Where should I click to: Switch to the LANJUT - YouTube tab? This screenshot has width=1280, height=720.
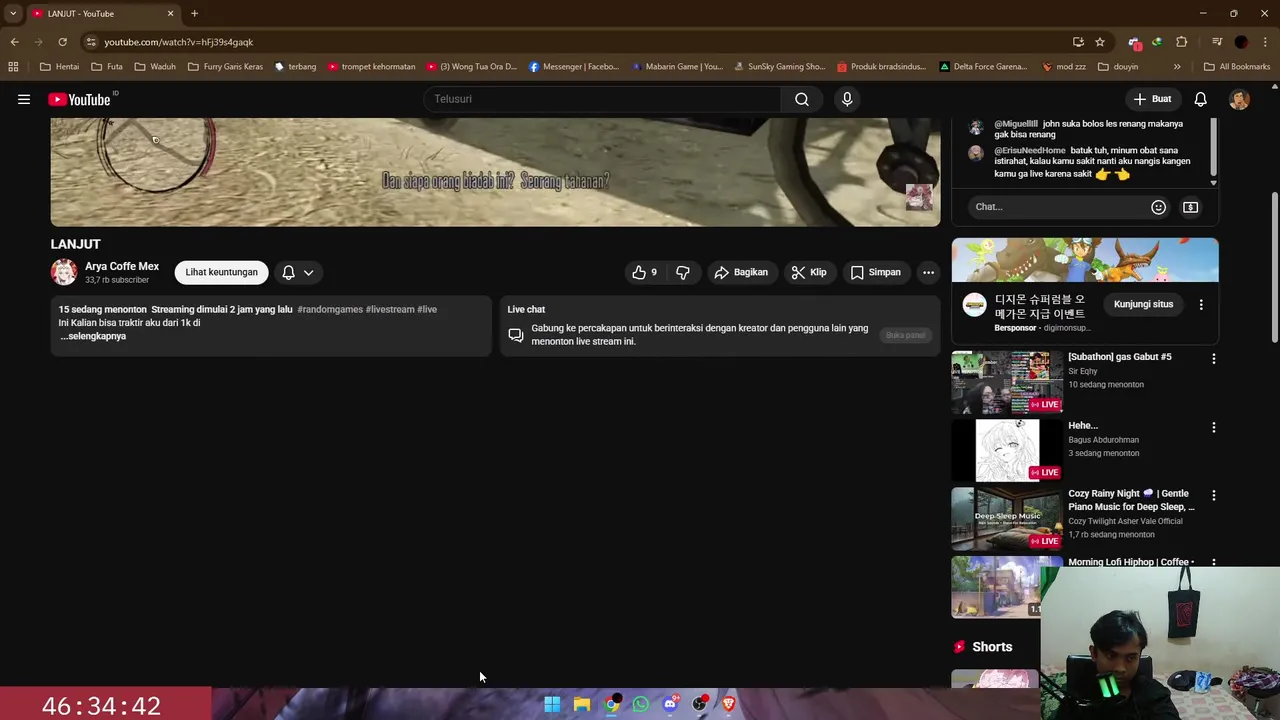pyautogui.click(x=100, y=14)
